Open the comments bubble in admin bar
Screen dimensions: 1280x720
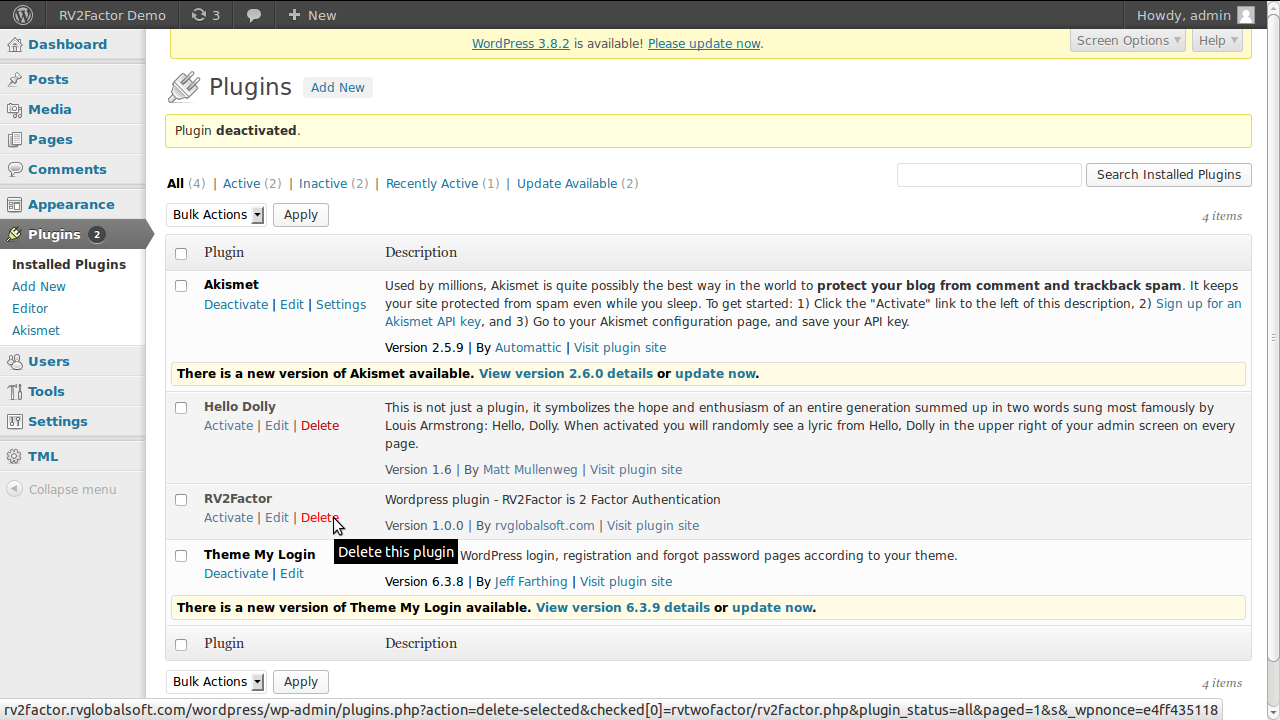click(254, 15)
